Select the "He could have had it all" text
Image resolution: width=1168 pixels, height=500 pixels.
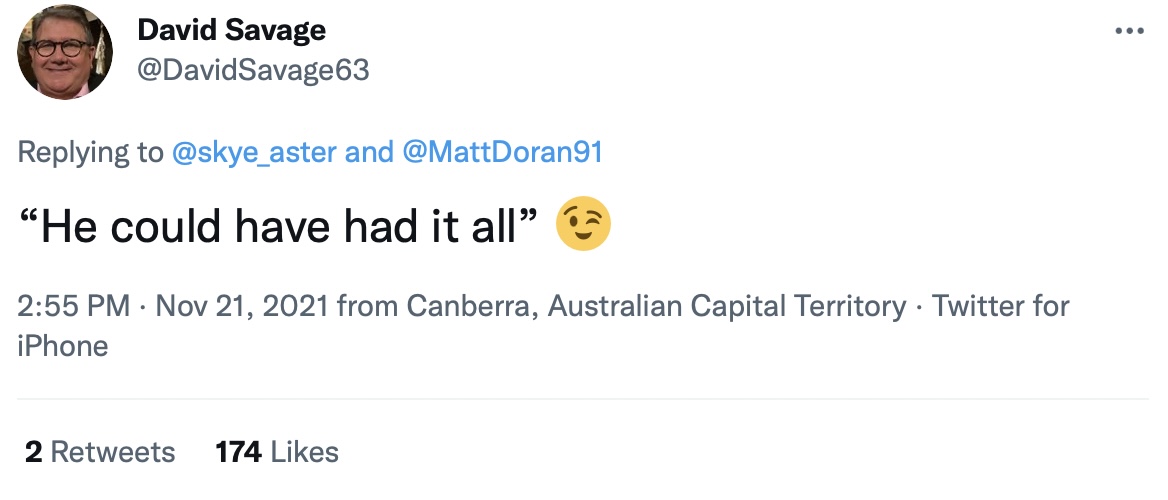(280, 225)
